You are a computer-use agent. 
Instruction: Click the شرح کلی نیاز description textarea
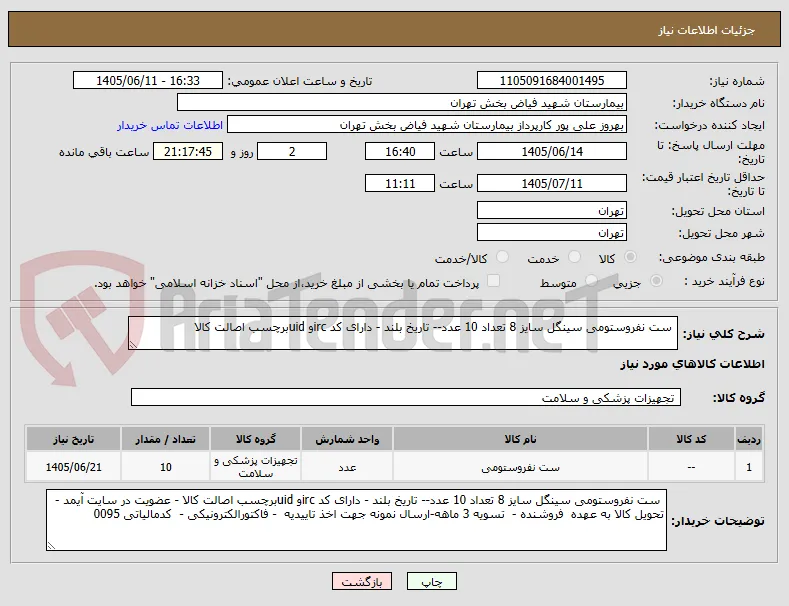403,333
